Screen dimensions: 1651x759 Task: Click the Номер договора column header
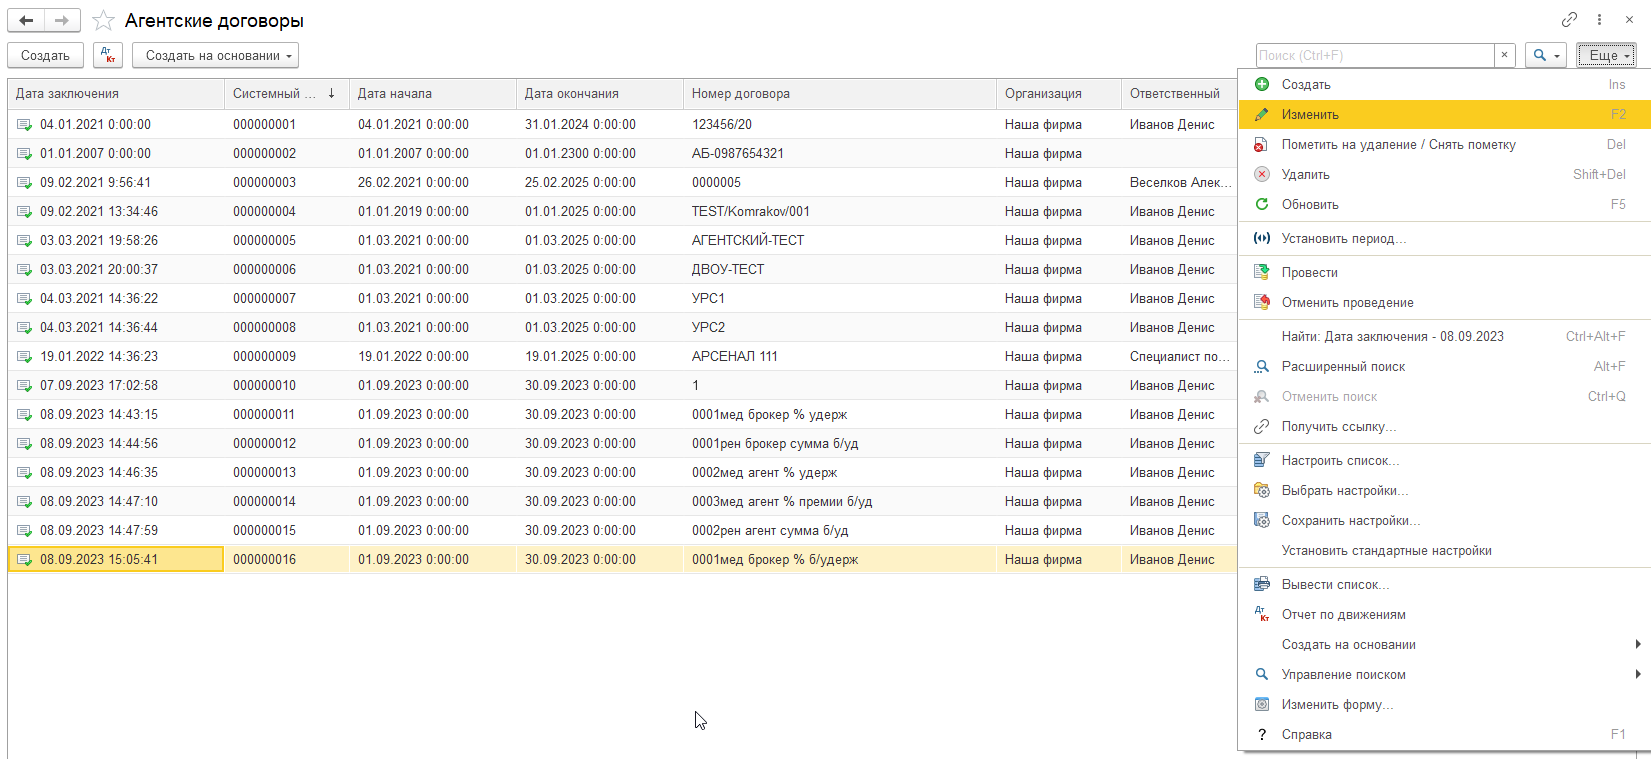click(x=840, y=93)
